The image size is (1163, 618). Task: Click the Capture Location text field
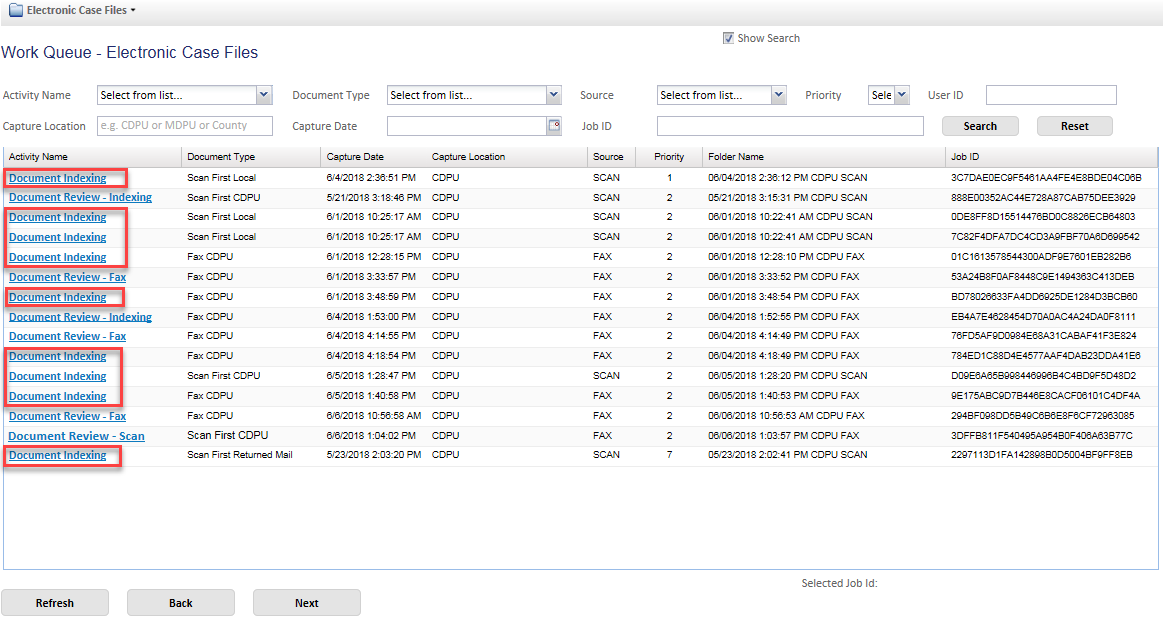[x=185, y=126]
